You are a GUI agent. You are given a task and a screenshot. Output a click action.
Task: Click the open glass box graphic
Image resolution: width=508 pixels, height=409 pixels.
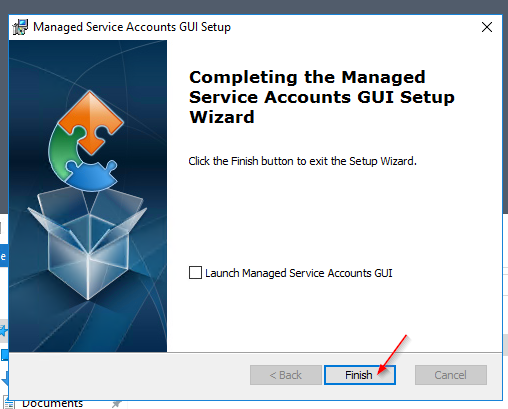pos(87,243)
